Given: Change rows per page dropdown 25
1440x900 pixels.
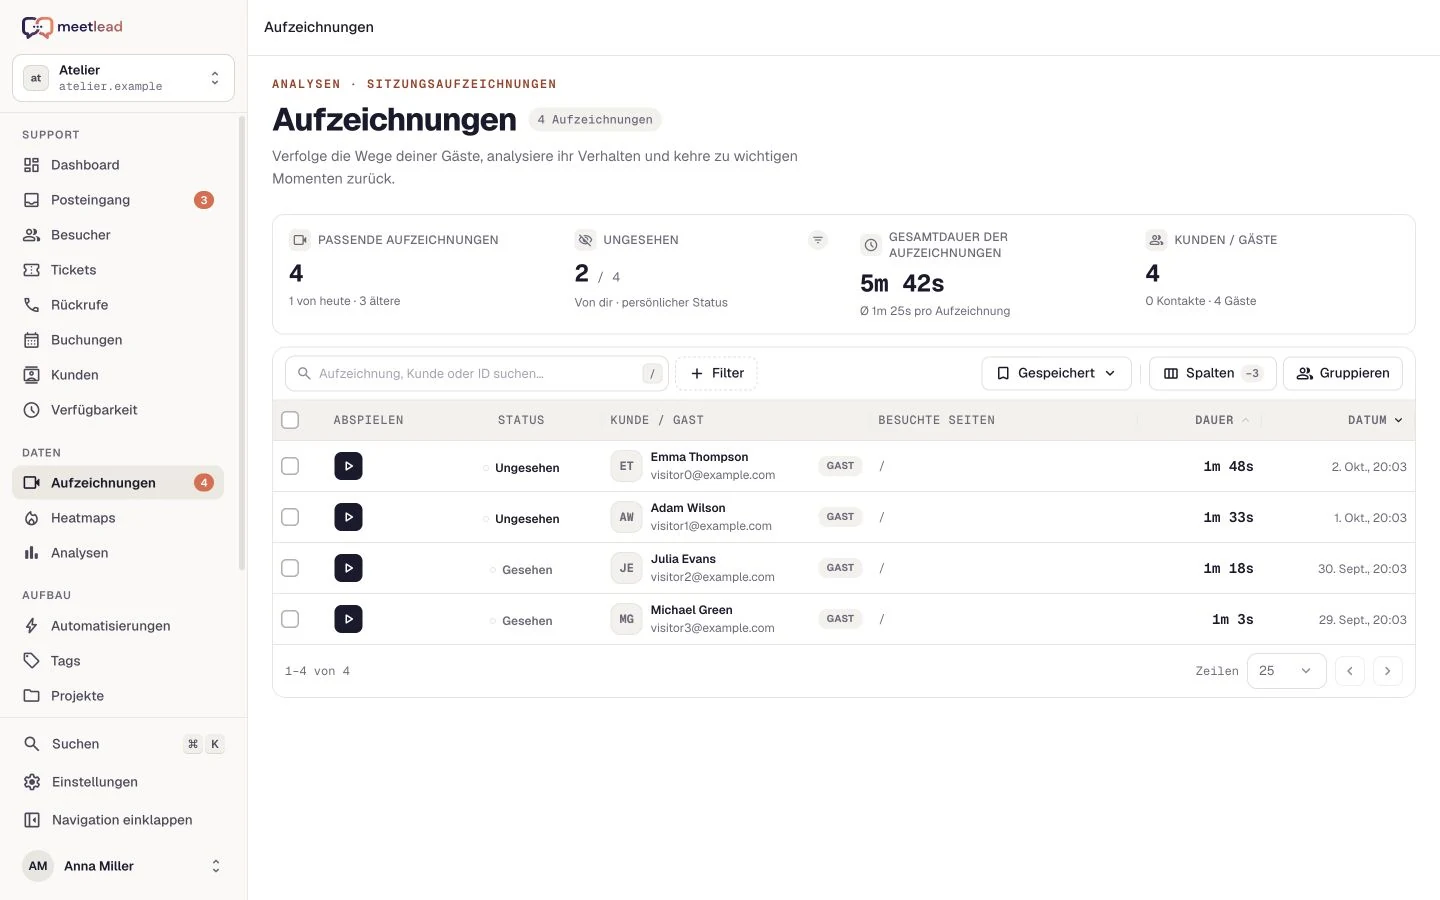Looking at the screenshot, I should pyautogui.click(x=1286, y=671).
